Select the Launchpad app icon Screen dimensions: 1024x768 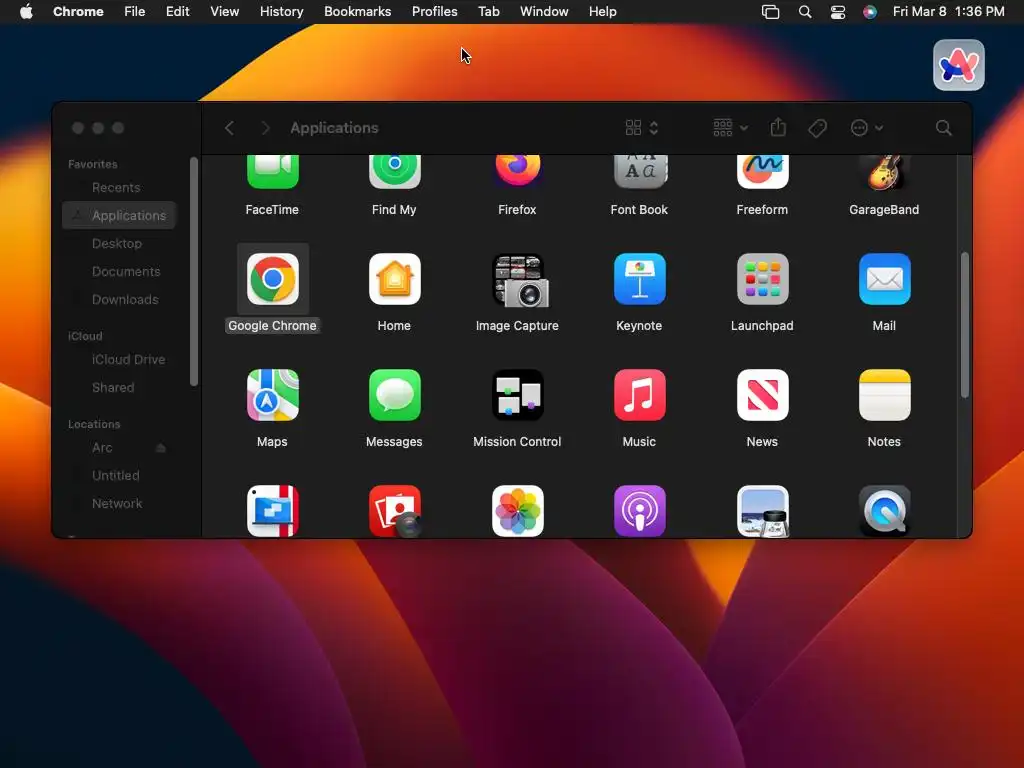(x=762, y=280)
